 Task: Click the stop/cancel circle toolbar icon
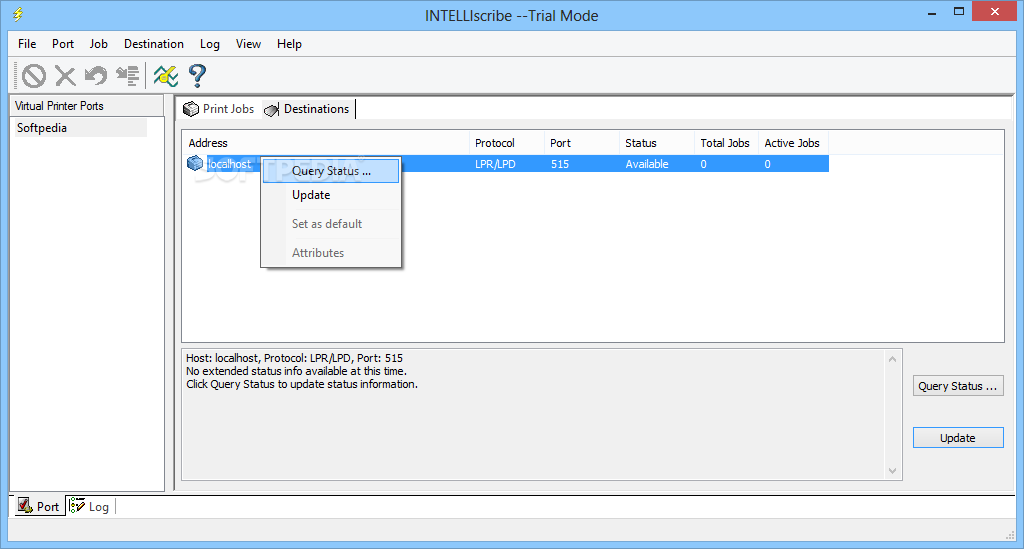coord(34,76)
